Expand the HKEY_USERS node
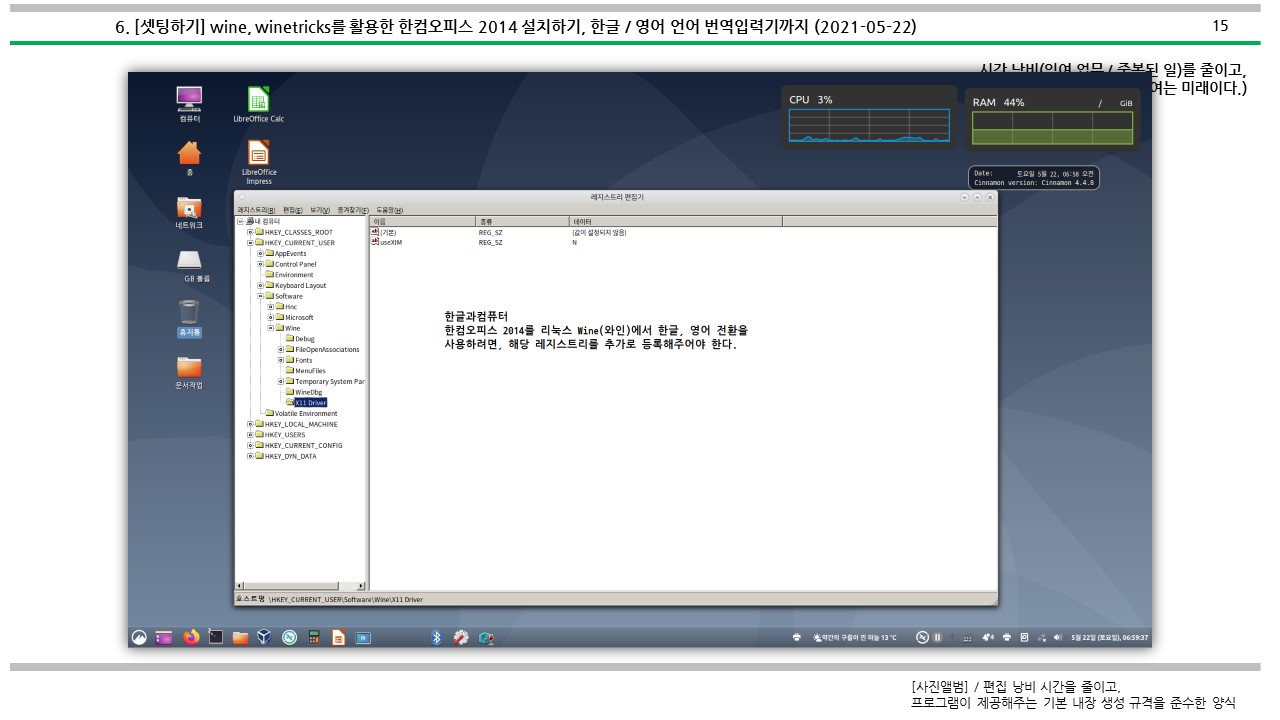The height and width of the screenshot is (720, 1280). tap(250, 435)
